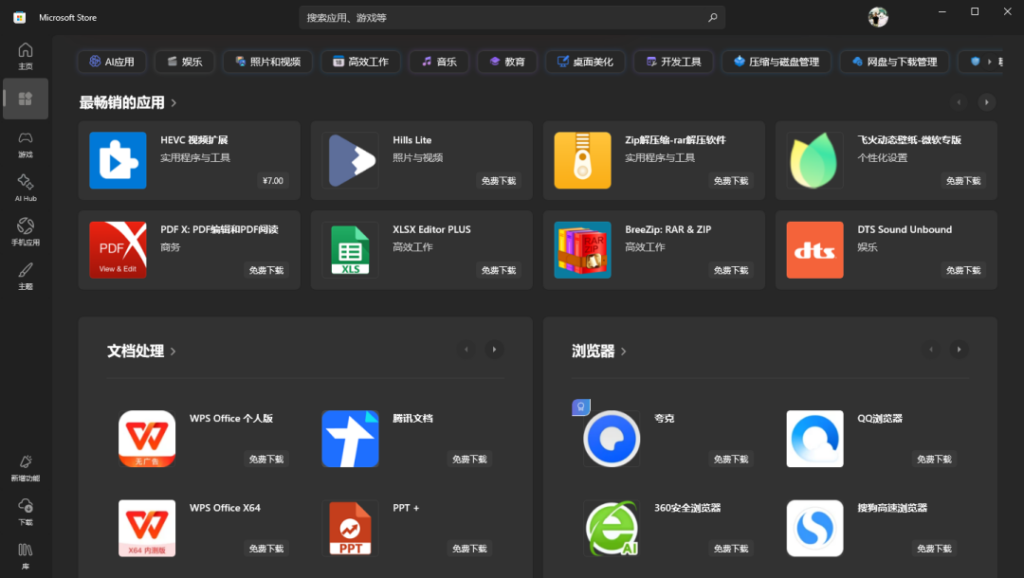Click 免费下载 for PPT +
1024x578 pixels.
(470, 549)
